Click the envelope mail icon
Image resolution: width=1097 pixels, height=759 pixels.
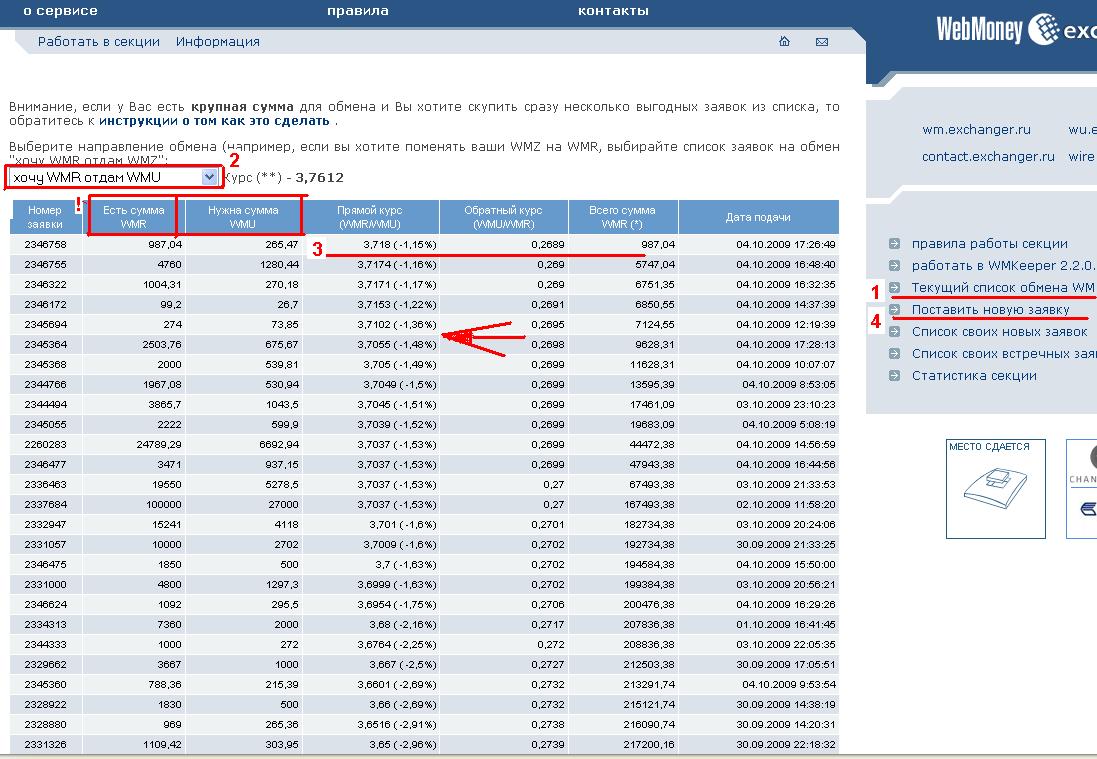coord(822,42)
